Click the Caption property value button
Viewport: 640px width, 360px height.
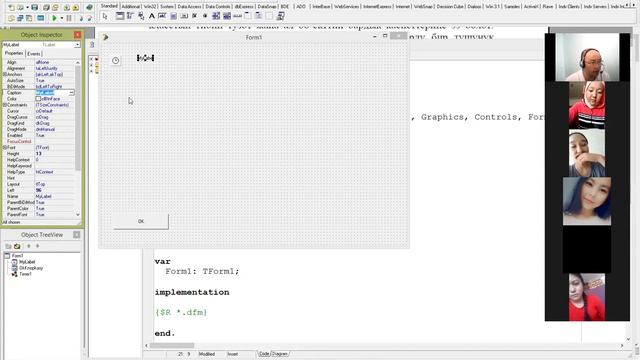(71, 93)
